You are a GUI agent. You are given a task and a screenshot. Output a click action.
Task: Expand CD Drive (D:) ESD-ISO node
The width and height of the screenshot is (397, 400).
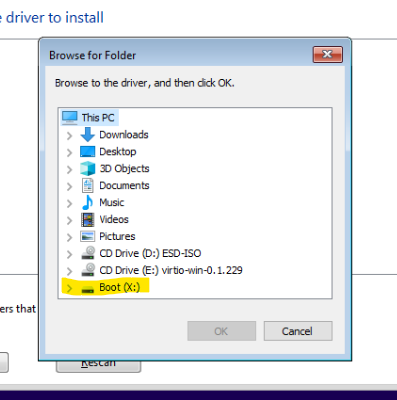point(69,254)
